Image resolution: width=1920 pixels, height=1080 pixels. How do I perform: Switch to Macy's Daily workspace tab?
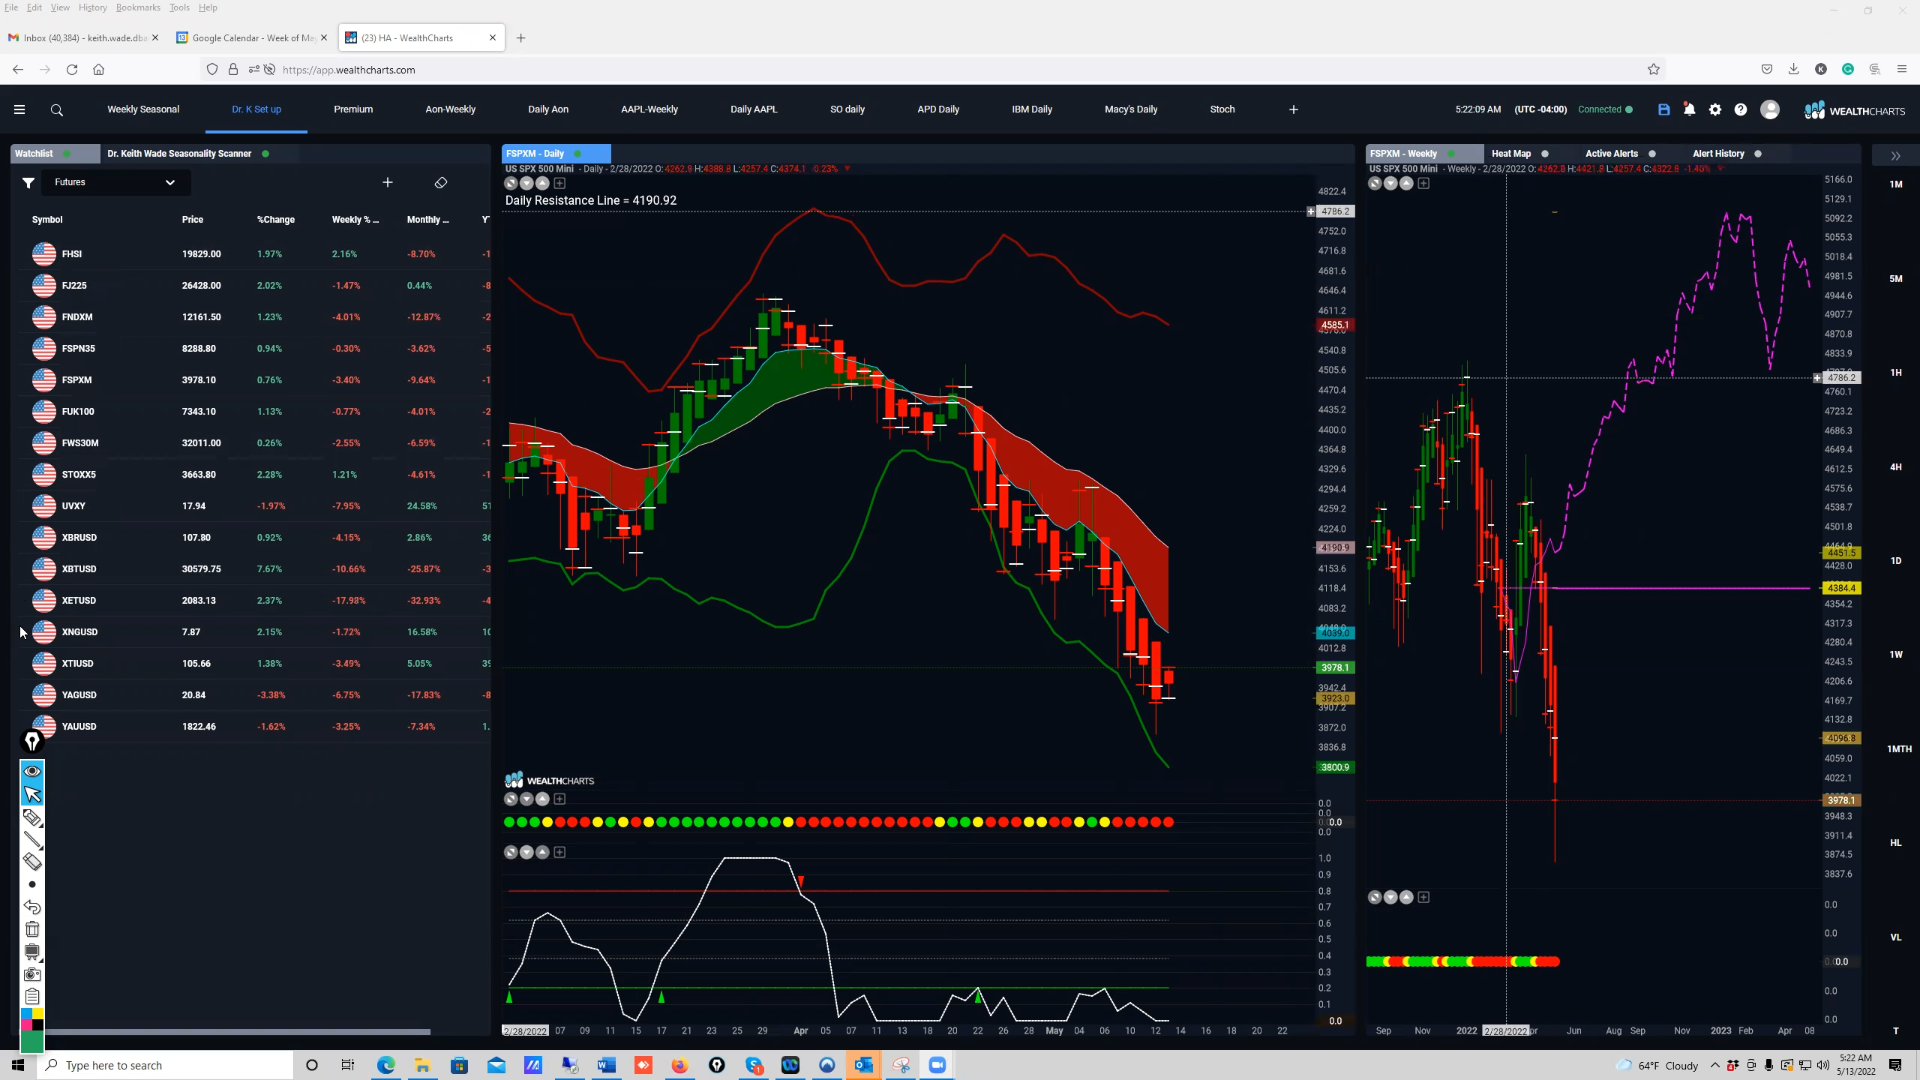pyautogui.click(x=1131, y=110)
